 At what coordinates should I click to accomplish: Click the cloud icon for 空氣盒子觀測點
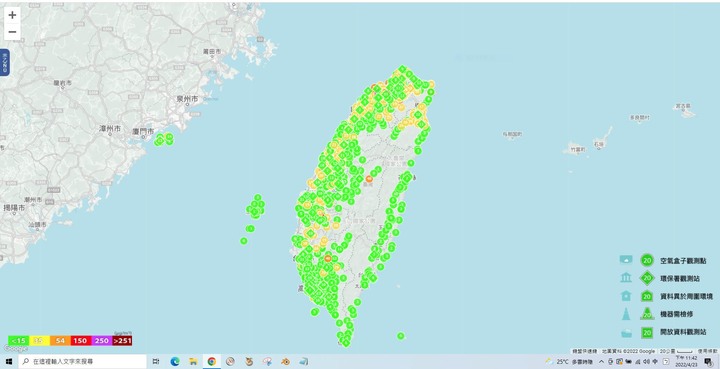click(626, 260)
